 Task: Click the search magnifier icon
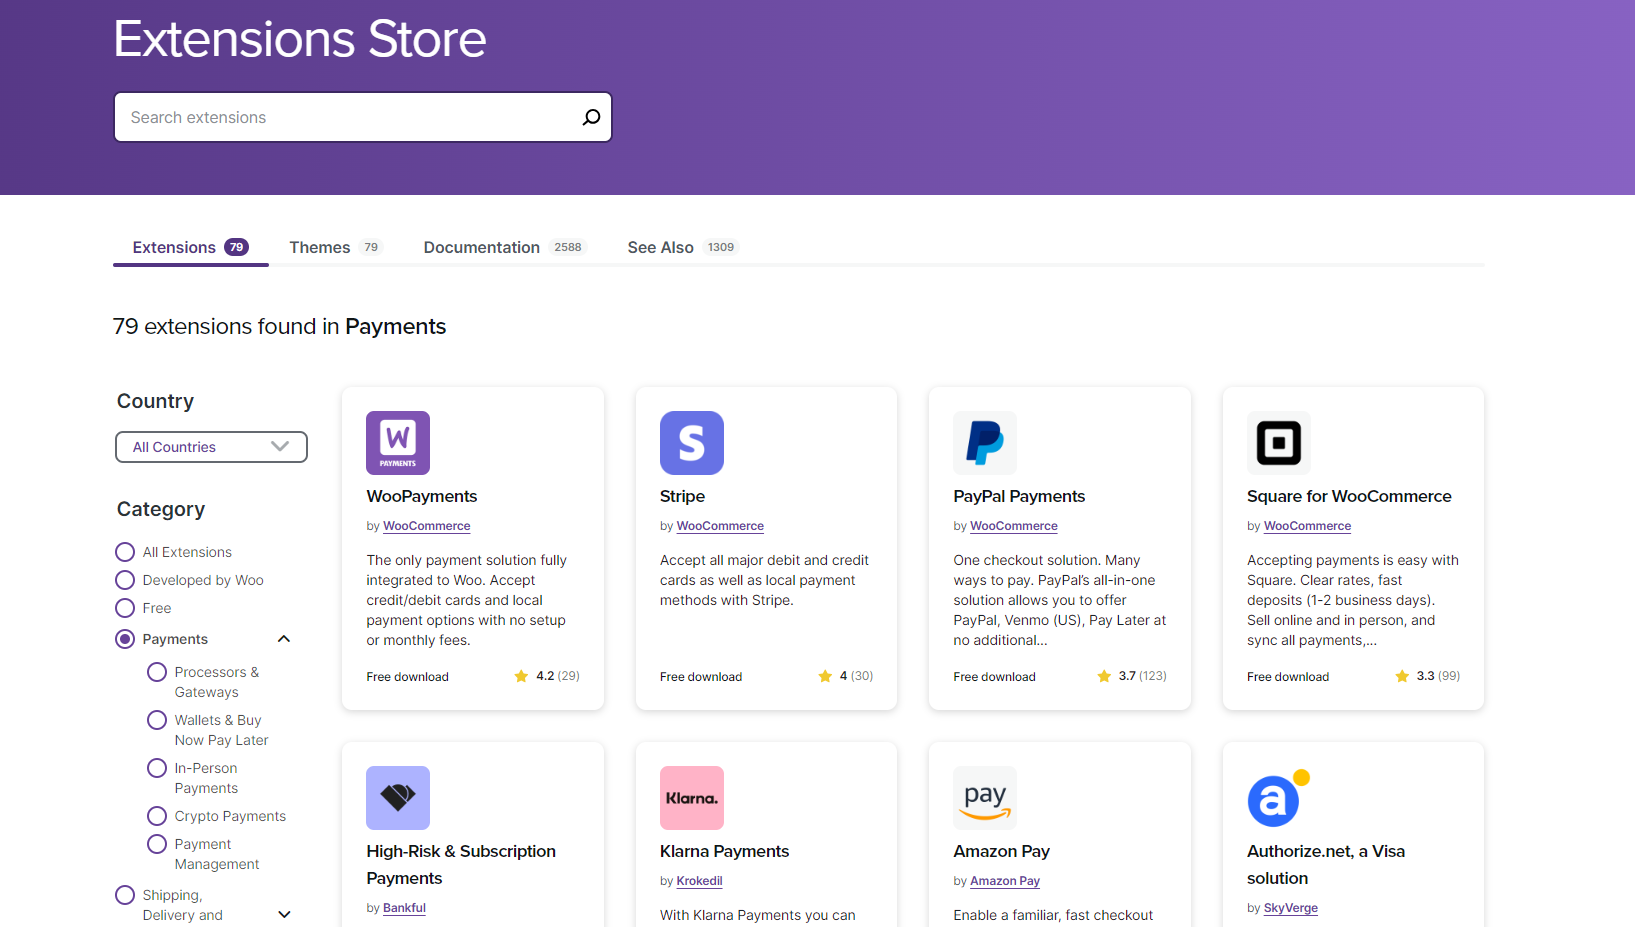[x=591, y=117]
